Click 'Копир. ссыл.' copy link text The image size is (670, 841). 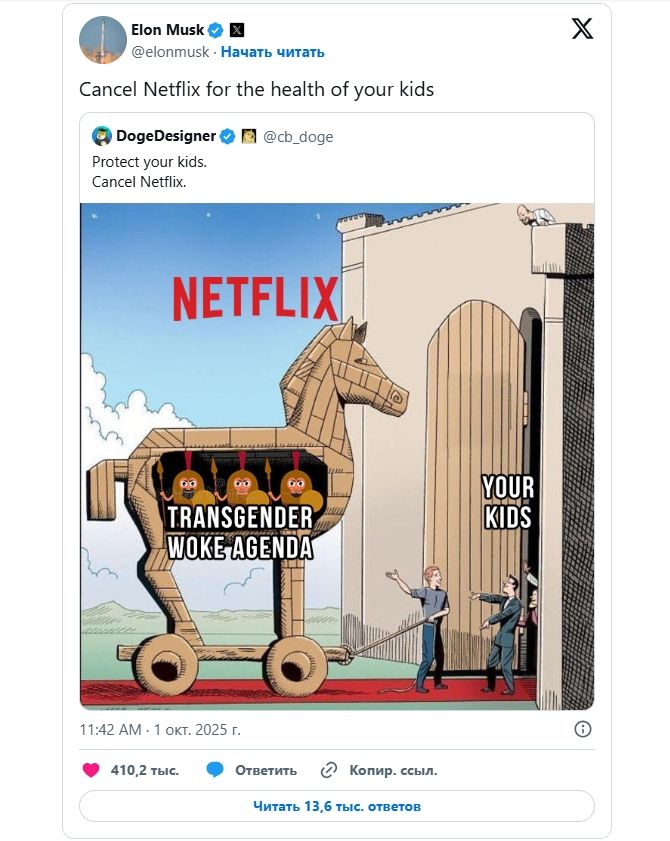point(393,770)
